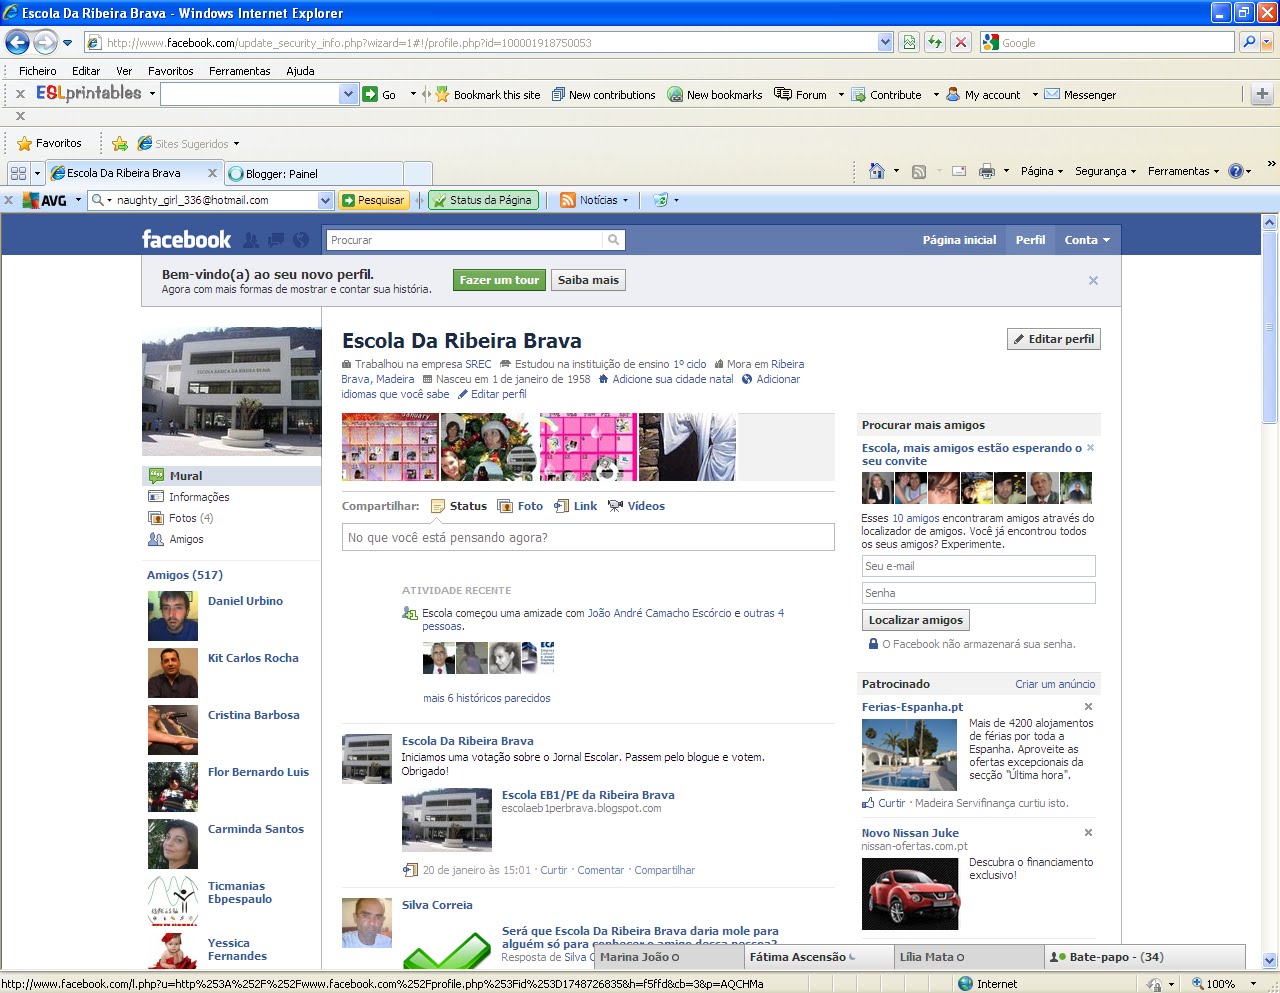Click the green Refresh page icon
This screenshot has height=993, width=1280.
coord(934,42)
